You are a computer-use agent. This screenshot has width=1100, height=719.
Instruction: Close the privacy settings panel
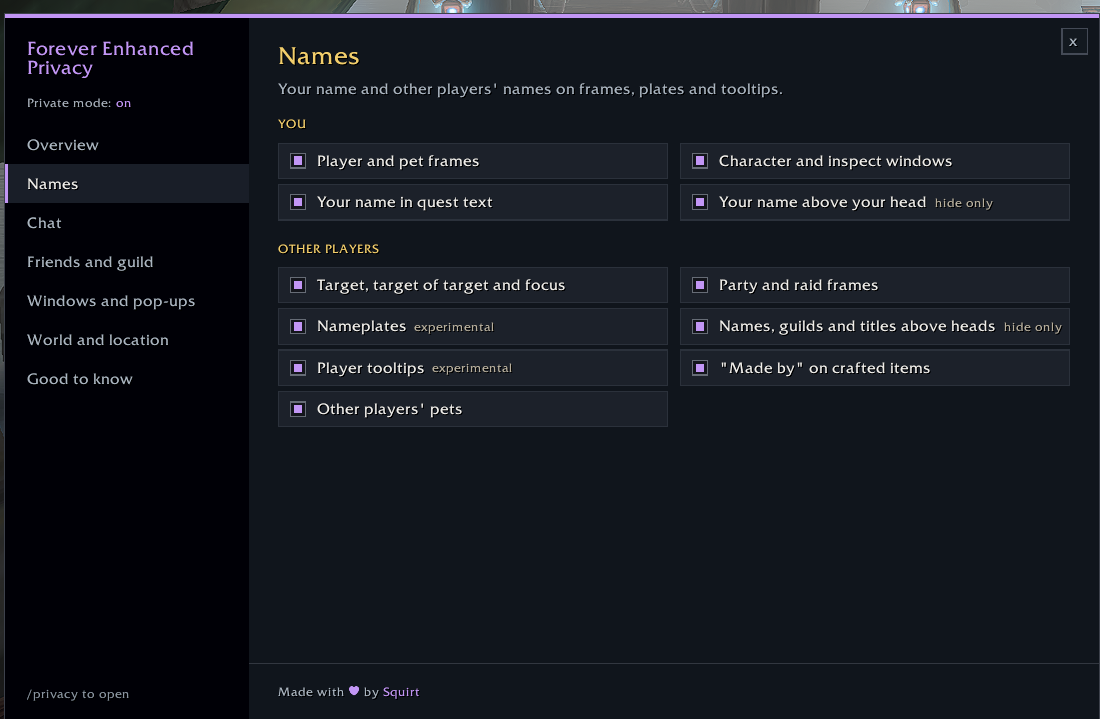pos(1073,42)
